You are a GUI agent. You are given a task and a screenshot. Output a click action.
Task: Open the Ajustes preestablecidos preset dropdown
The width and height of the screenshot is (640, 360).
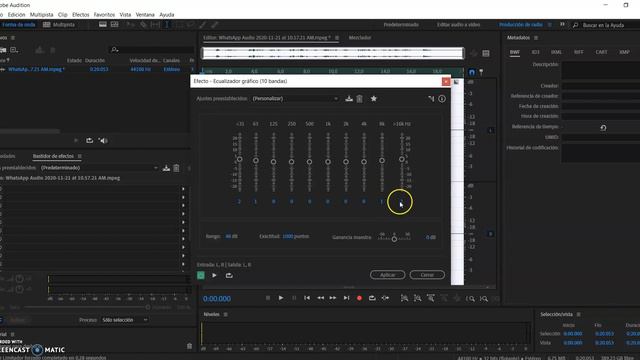pyautogui.click(x=296, y=99)
